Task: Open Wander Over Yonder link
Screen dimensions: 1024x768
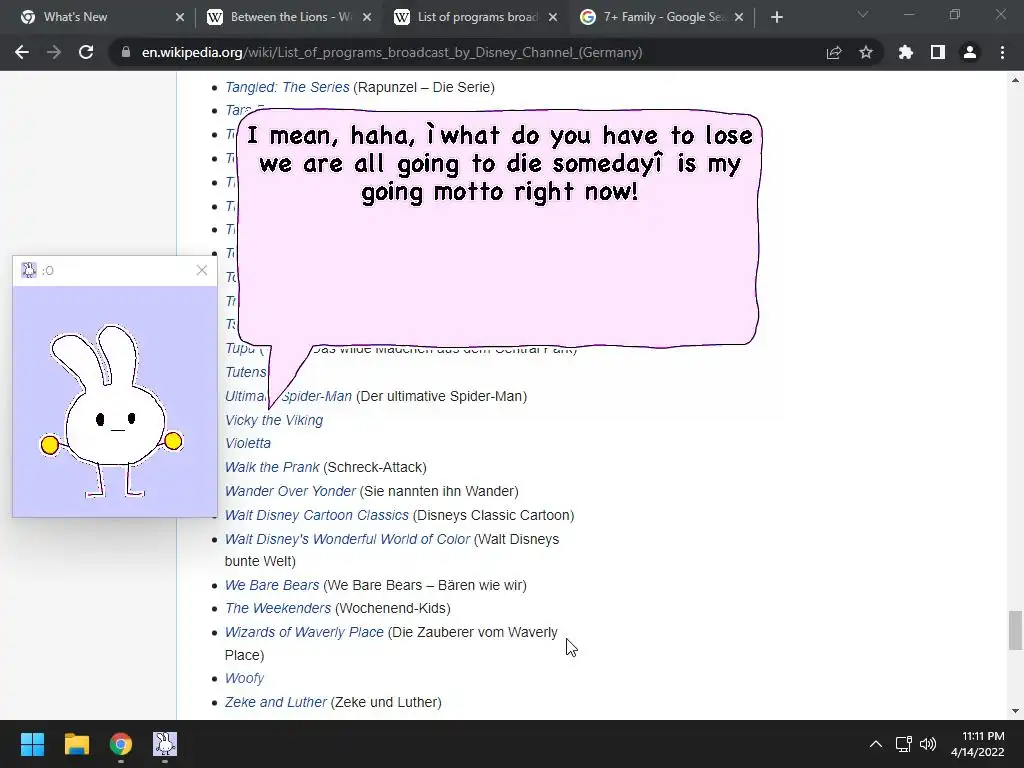Action: [290, 491]
